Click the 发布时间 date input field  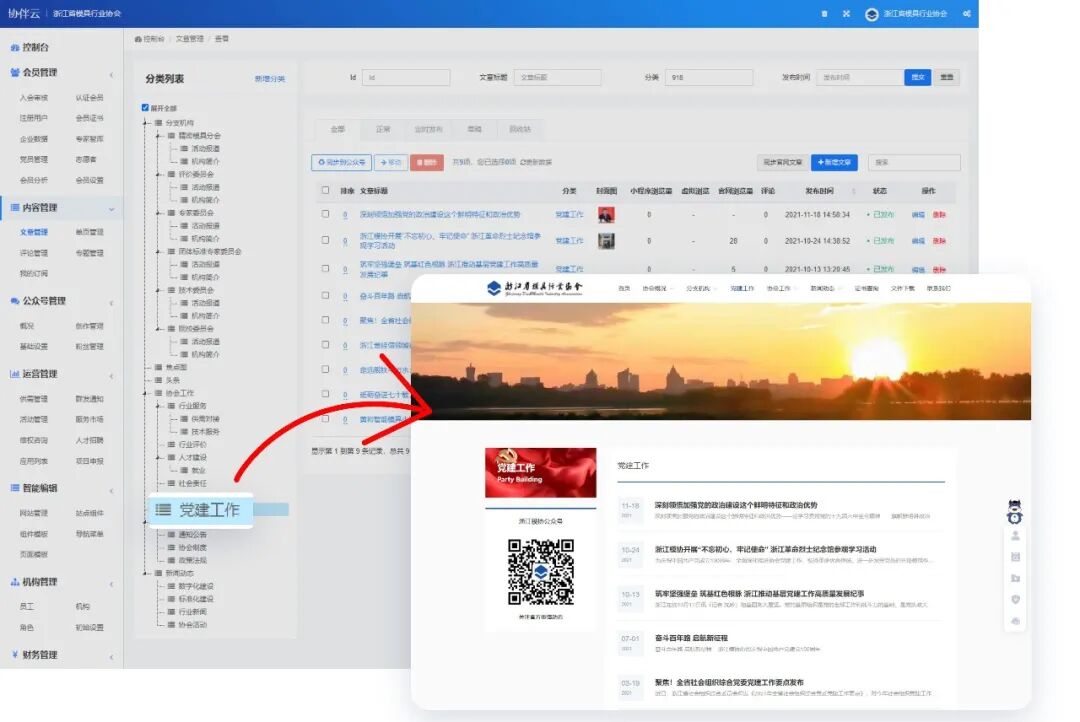pos(860,78)
